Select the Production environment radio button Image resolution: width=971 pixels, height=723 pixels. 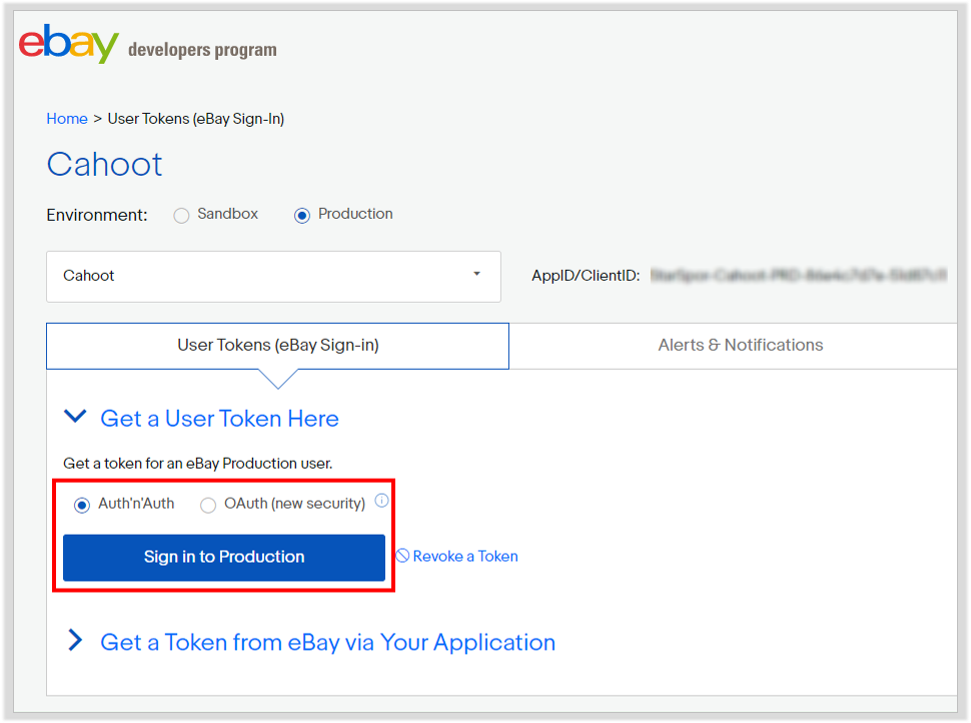pyautogui.click(x=302, y=215)
